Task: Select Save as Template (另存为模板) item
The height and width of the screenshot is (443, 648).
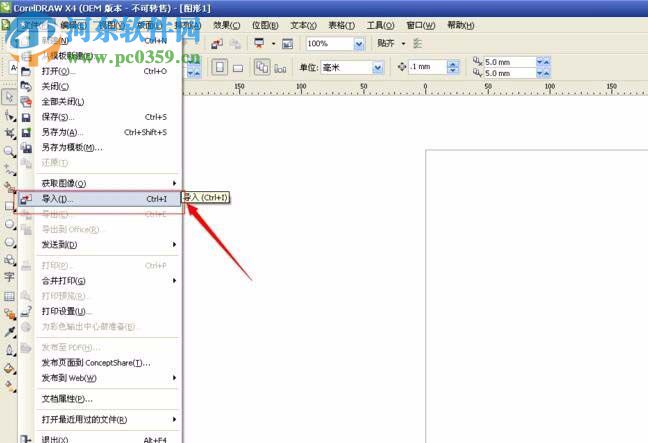Action: [x=99, y=148]
